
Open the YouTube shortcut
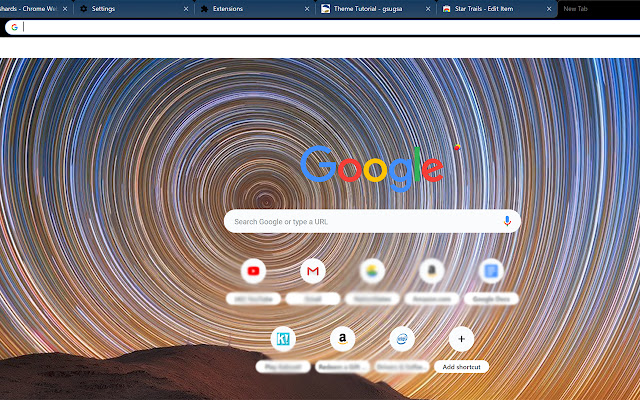(x=253, y=271)
